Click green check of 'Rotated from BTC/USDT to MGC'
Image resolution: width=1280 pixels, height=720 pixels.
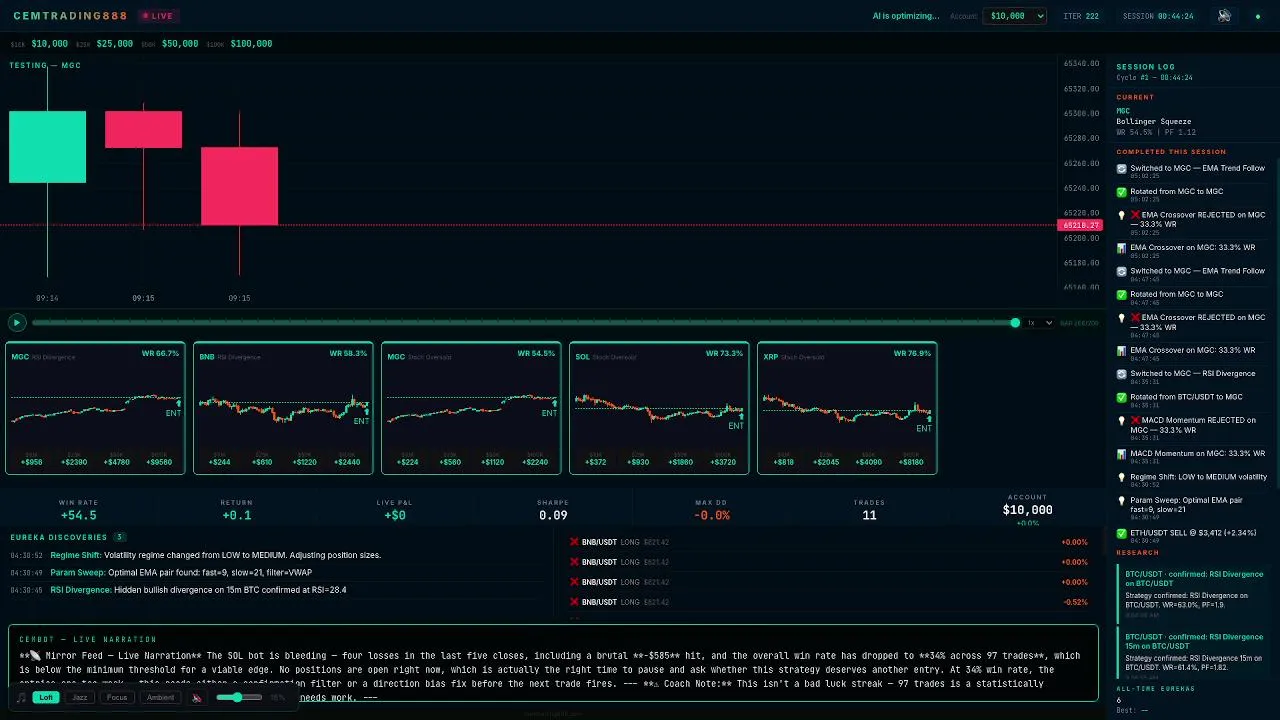point(1122,397)
